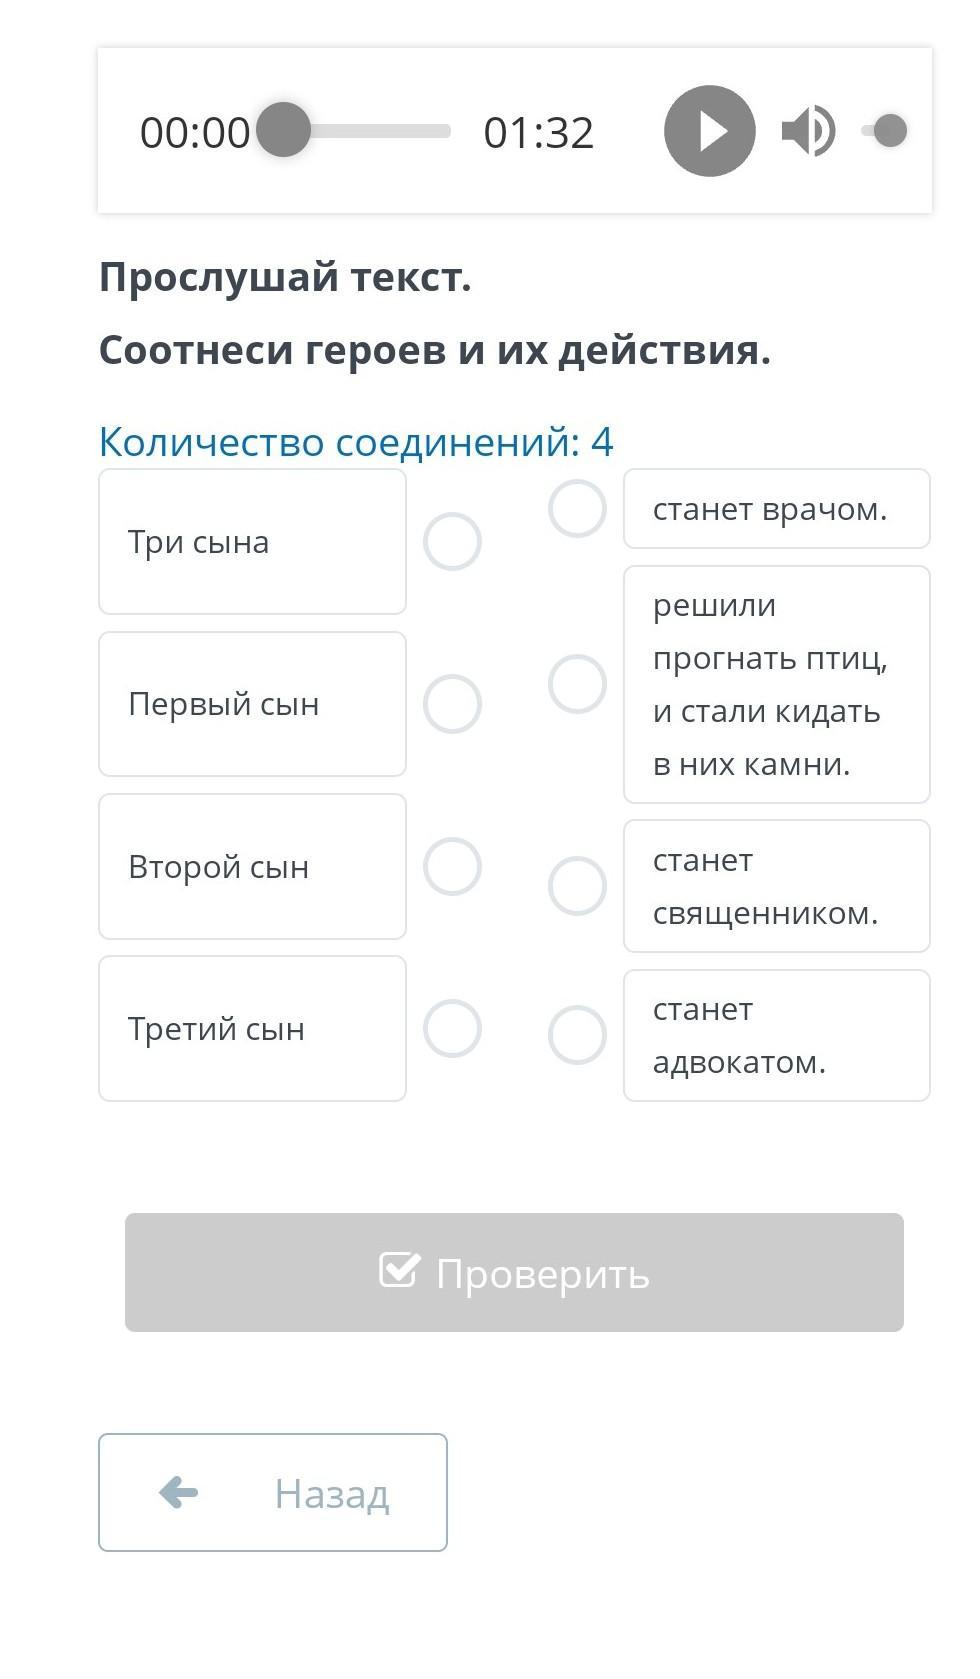This screenshot has height=1679, width=980.
Task: Play the audio recording
Action: click(709, 131)
